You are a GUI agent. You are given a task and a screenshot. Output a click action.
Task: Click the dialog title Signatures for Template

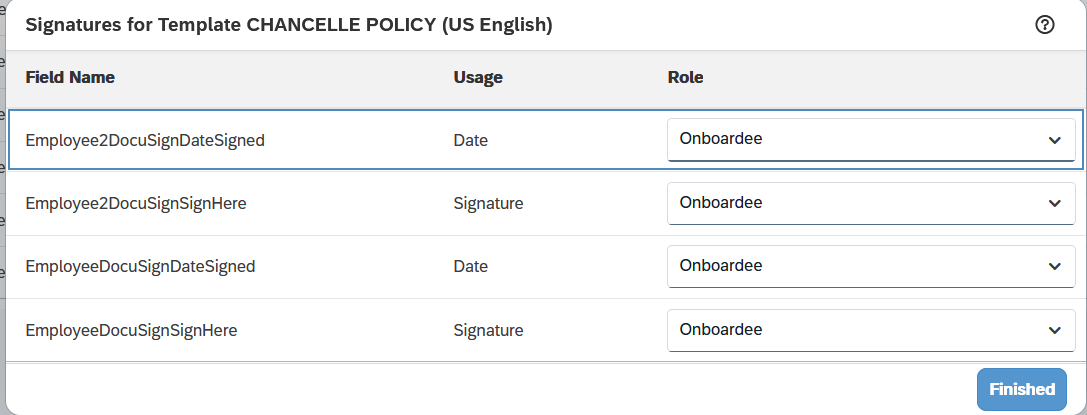(x=289, y=25)
